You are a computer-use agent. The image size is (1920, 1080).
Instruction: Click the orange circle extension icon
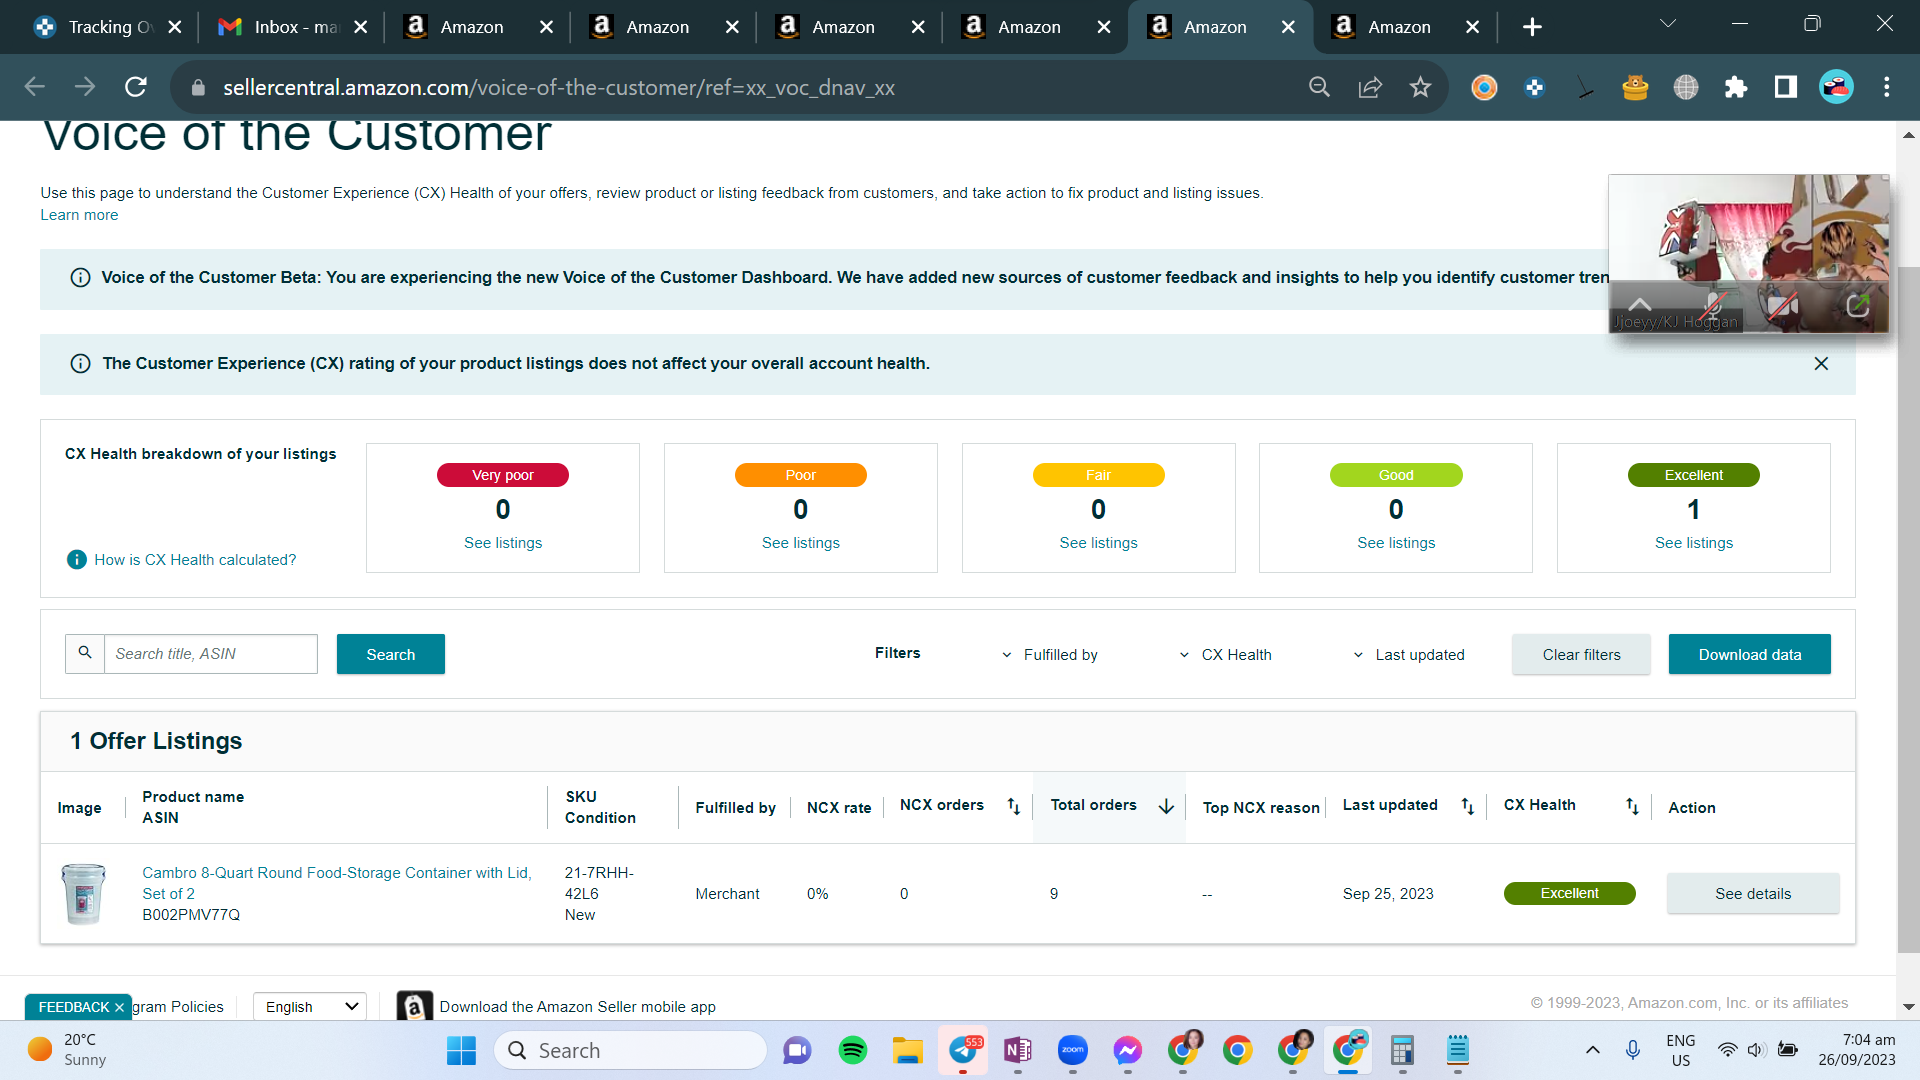pos(1484,88)
